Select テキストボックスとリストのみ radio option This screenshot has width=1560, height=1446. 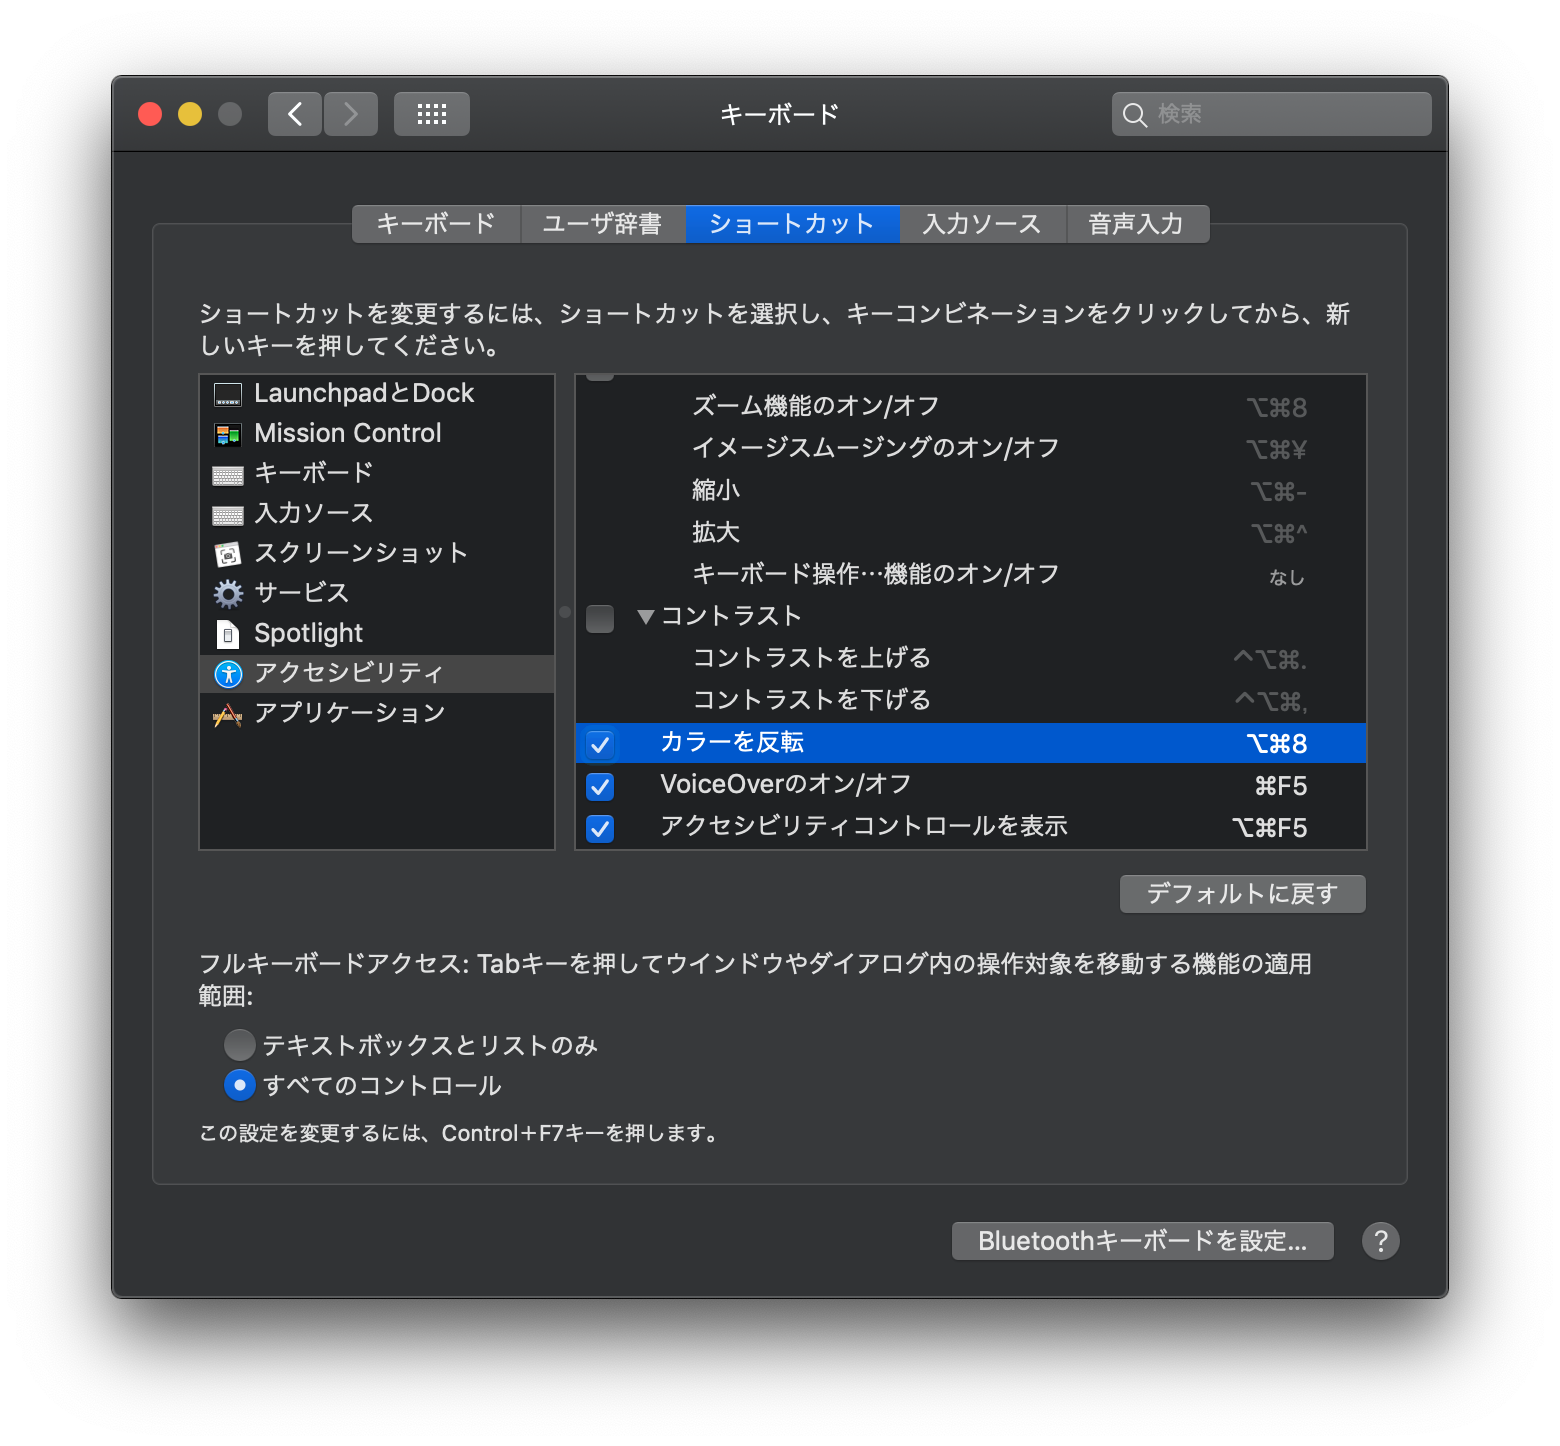[x=240, y=1044]
